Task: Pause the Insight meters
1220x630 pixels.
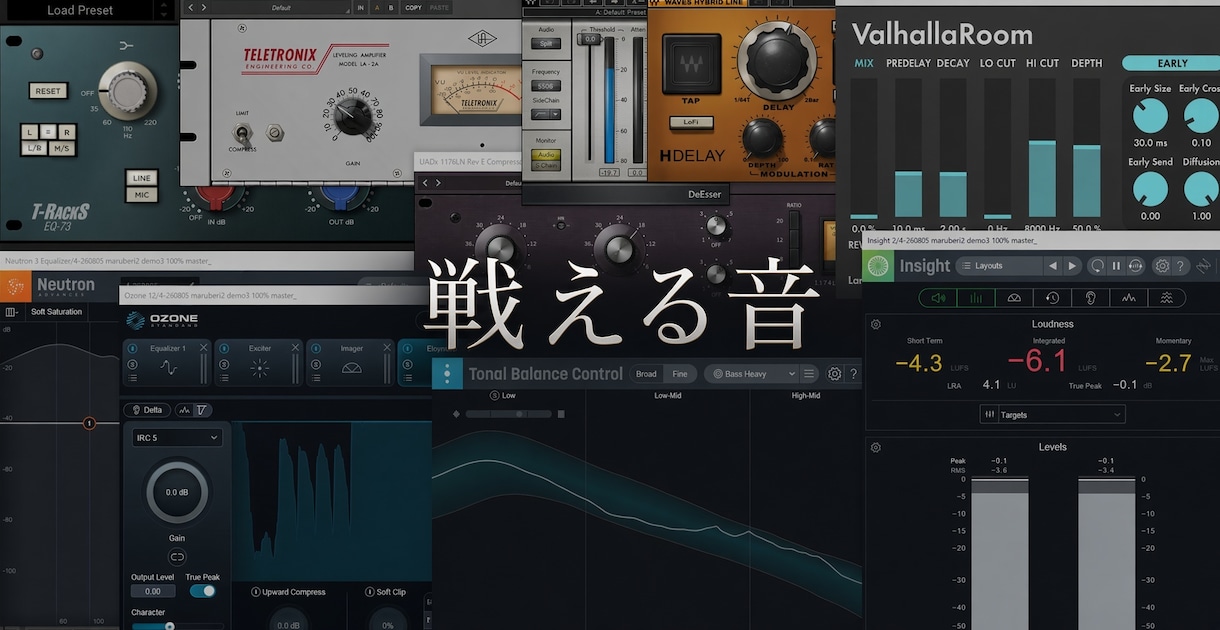Action: (x=1116, y=266)
